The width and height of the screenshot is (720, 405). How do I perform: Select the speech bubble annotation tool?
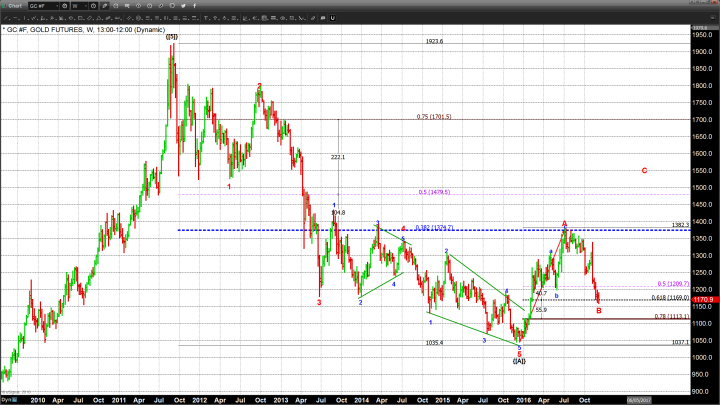click(322, 18)
